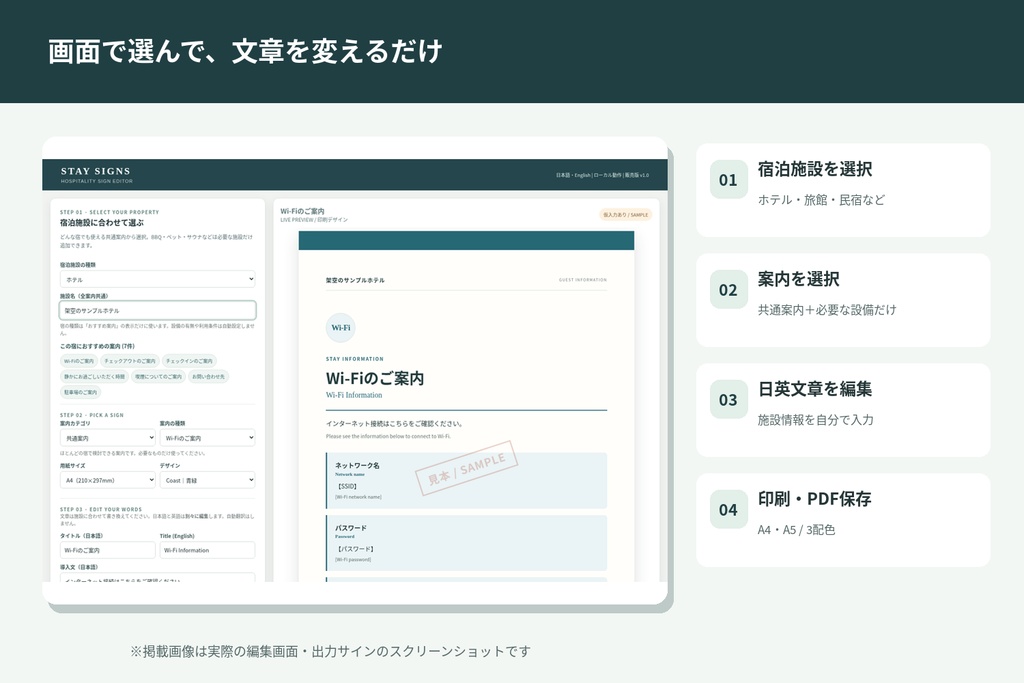The height and width of the screenshot is (683, 1024).
Task: Open the 宿泊施設の種類 dropdown showing ホテル
Action: pos(157,279)
